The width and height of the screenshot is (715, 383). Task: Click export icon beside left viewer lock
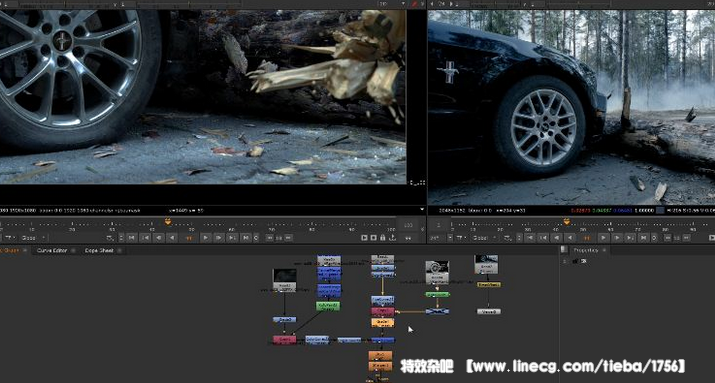point(393,238)
